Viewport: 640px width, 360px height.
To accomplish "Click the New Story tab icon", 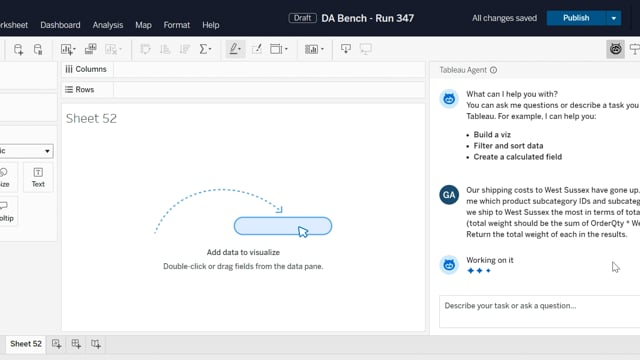I will point(96,344).
